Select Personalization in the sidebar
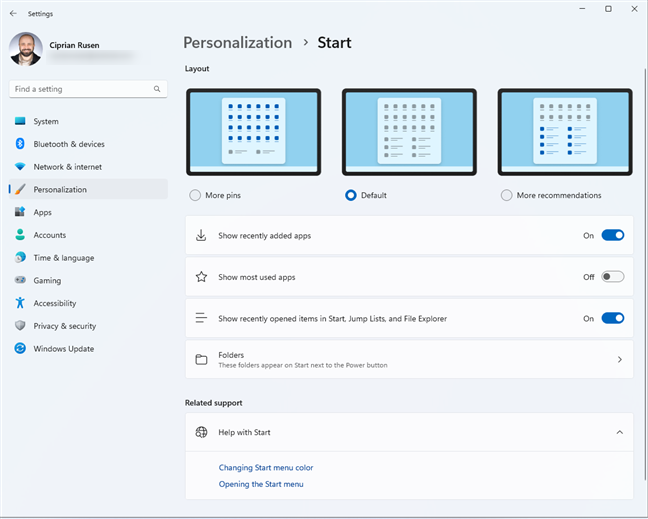Viewport: 648px width, 519px height. 88,189
